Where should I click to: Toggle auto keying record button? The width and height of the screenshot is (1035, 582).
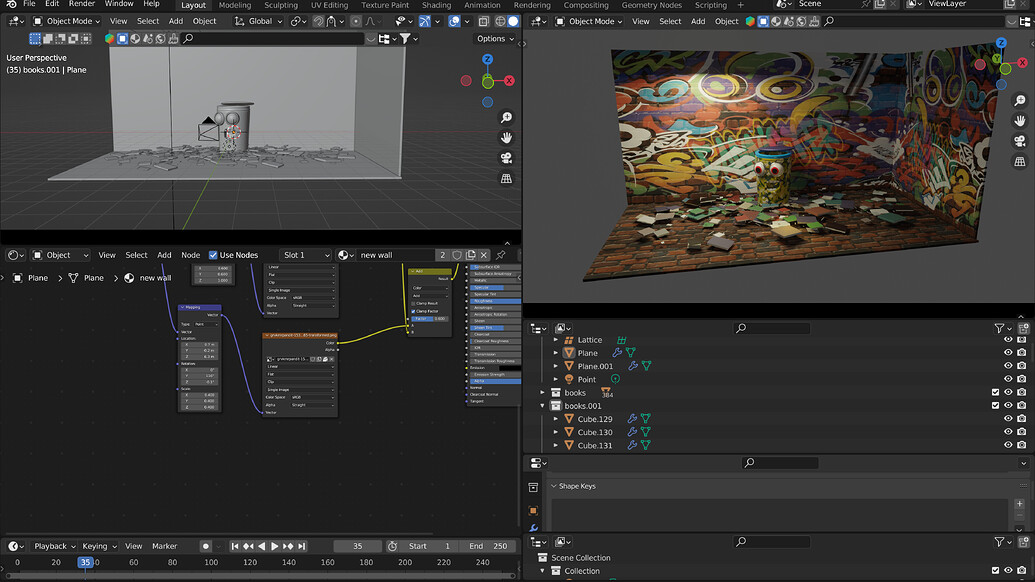tap(206, 546)
